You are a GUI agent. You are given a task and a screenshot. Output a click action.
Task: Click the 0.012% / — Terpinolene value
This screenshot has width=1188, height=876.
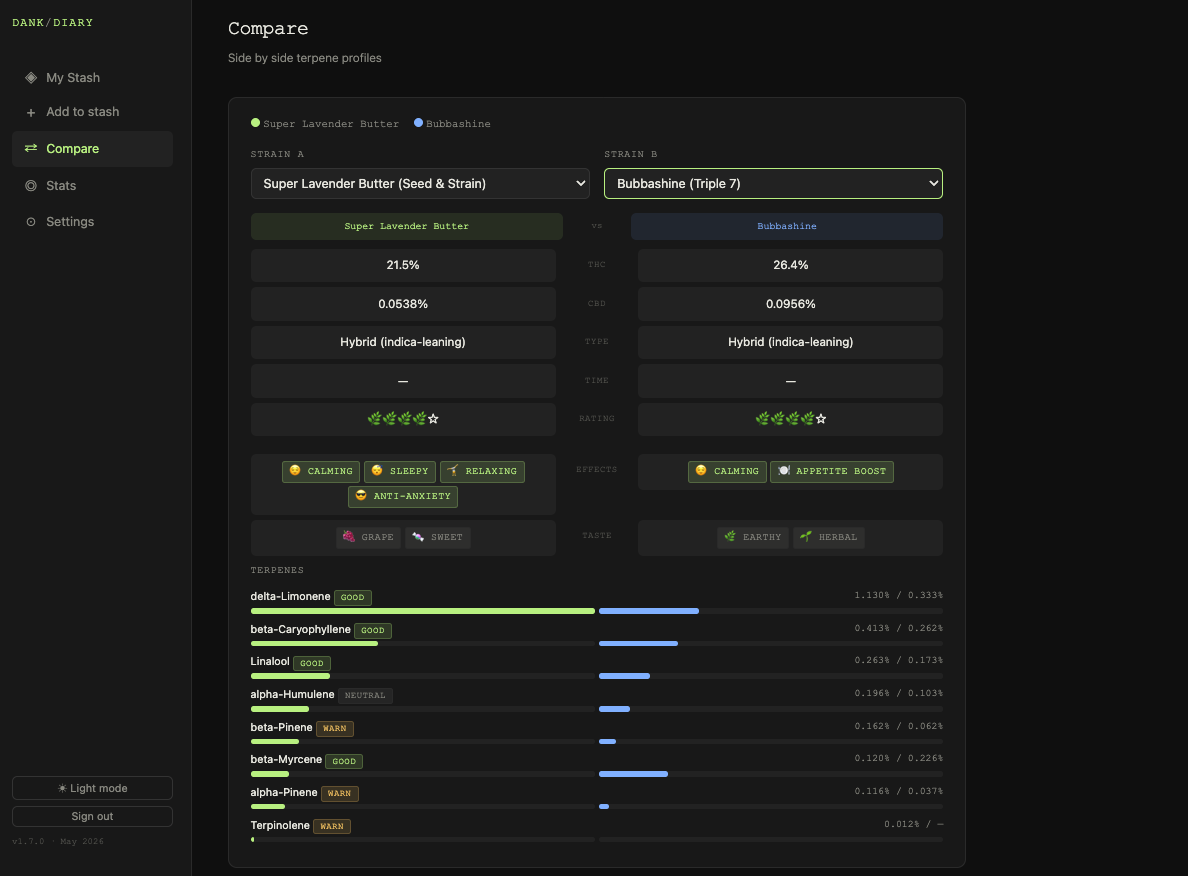914,824
